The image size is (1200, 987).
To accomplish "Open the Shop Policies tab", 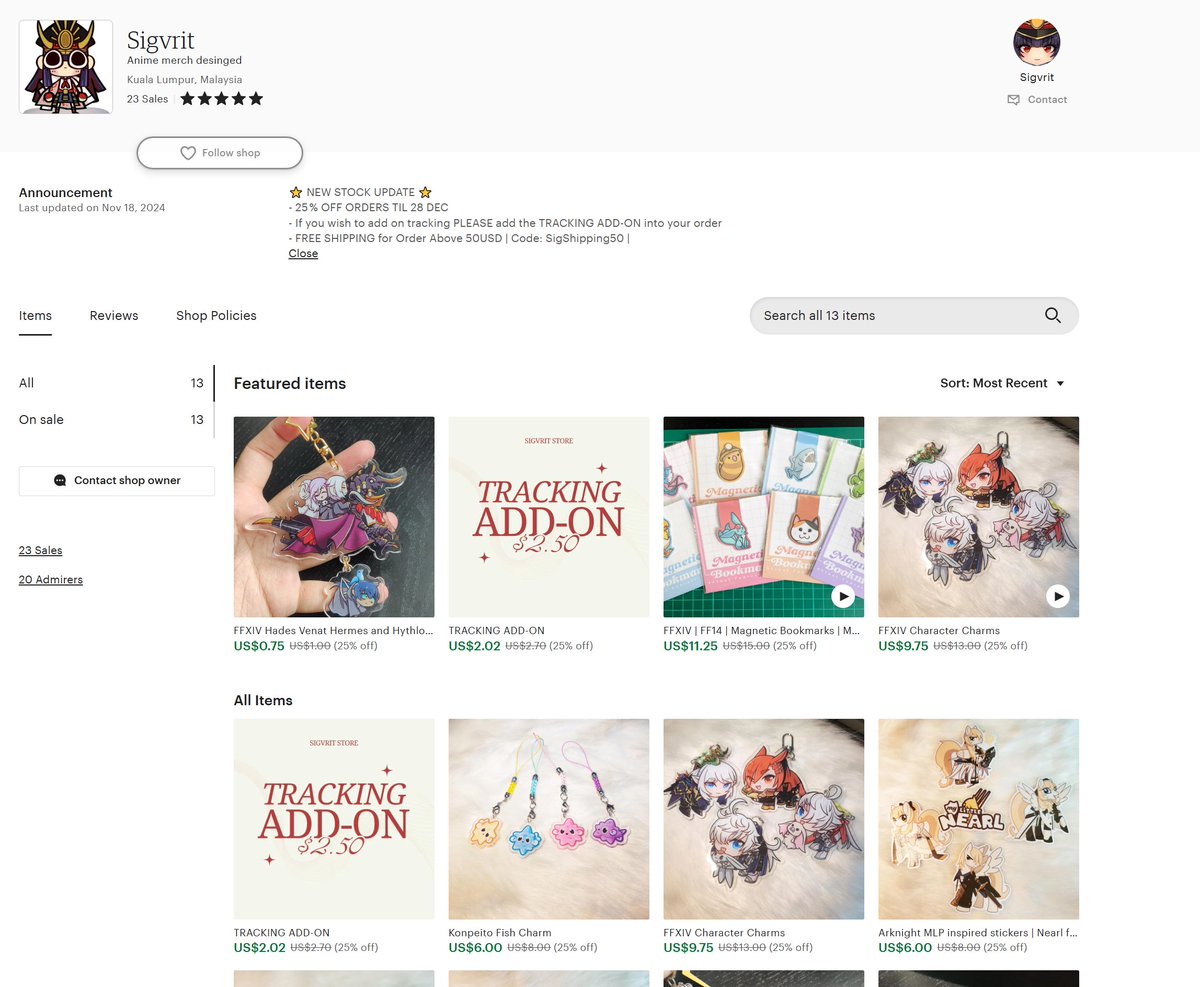I will (216, 316).
